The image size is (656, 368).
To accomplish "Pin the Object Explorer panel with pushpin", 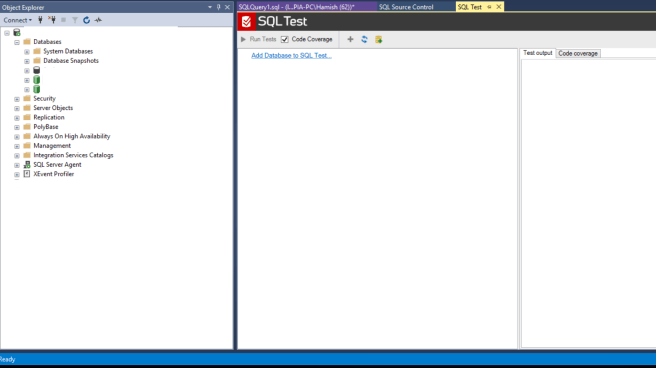I will [x=218, y=7].
